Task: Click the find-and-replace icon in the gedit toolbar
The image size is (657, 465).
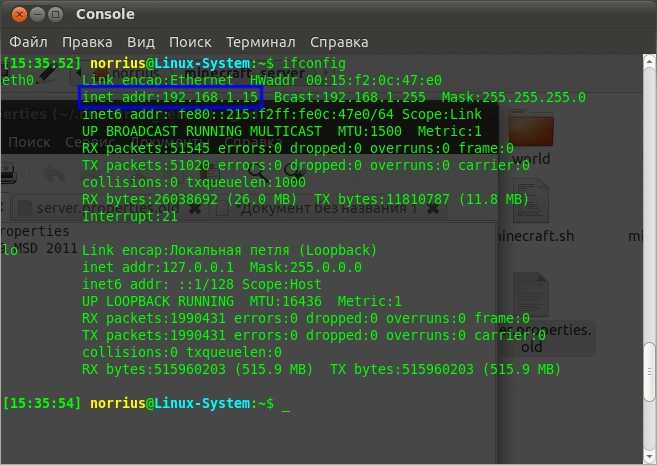Action: point(294,170)
